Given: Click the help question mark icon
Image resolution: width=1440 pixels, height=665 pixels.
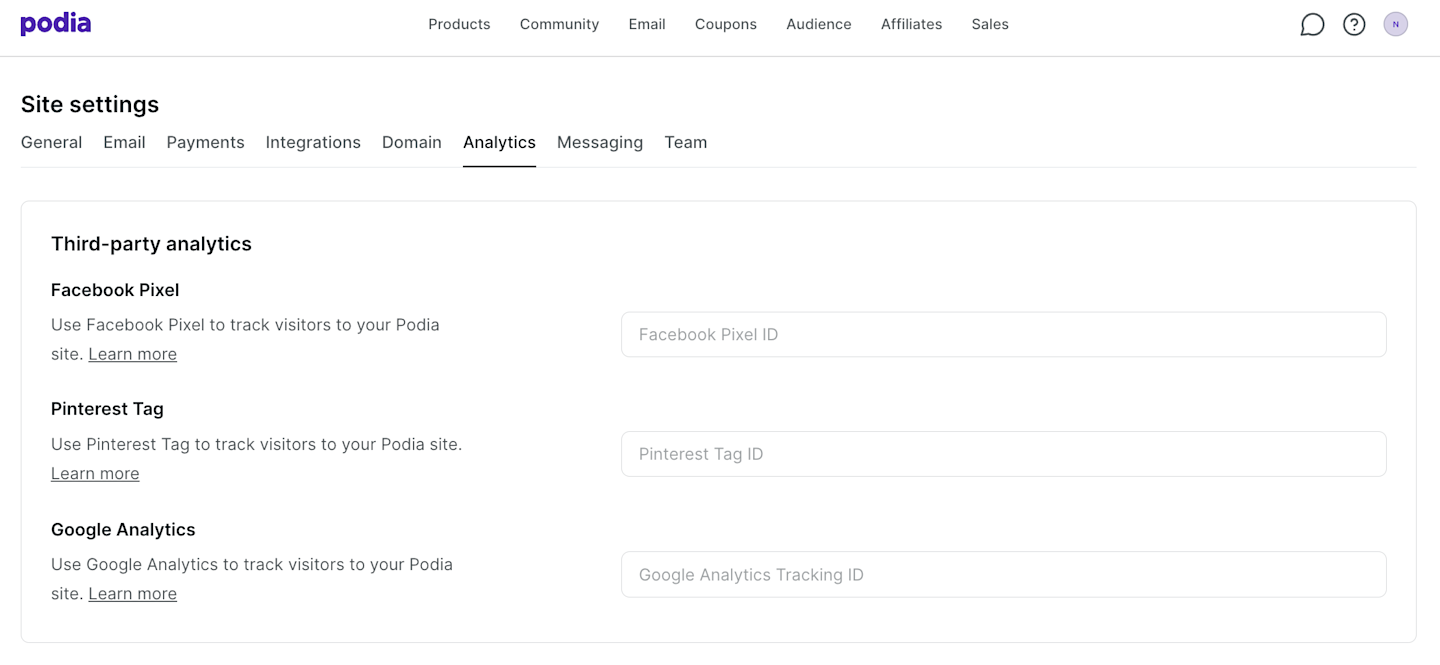Looking at the screenshot, I should tap(1354, 25).
